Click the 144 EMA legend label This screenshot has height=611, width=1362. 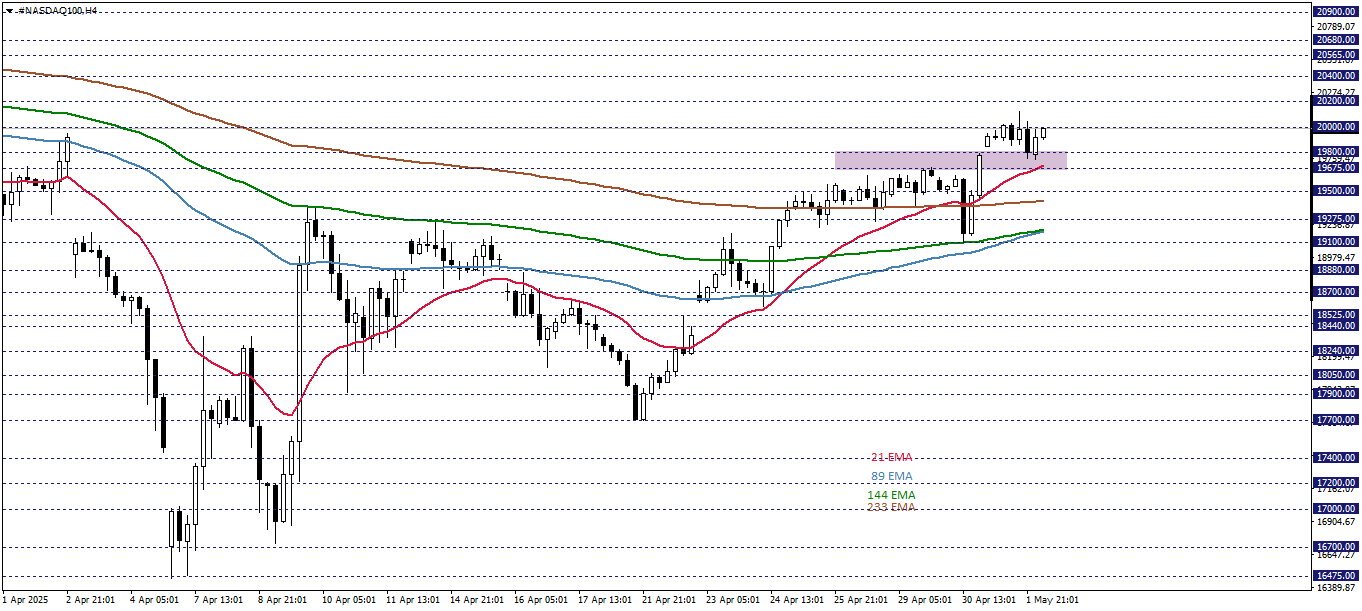(891, 495)
